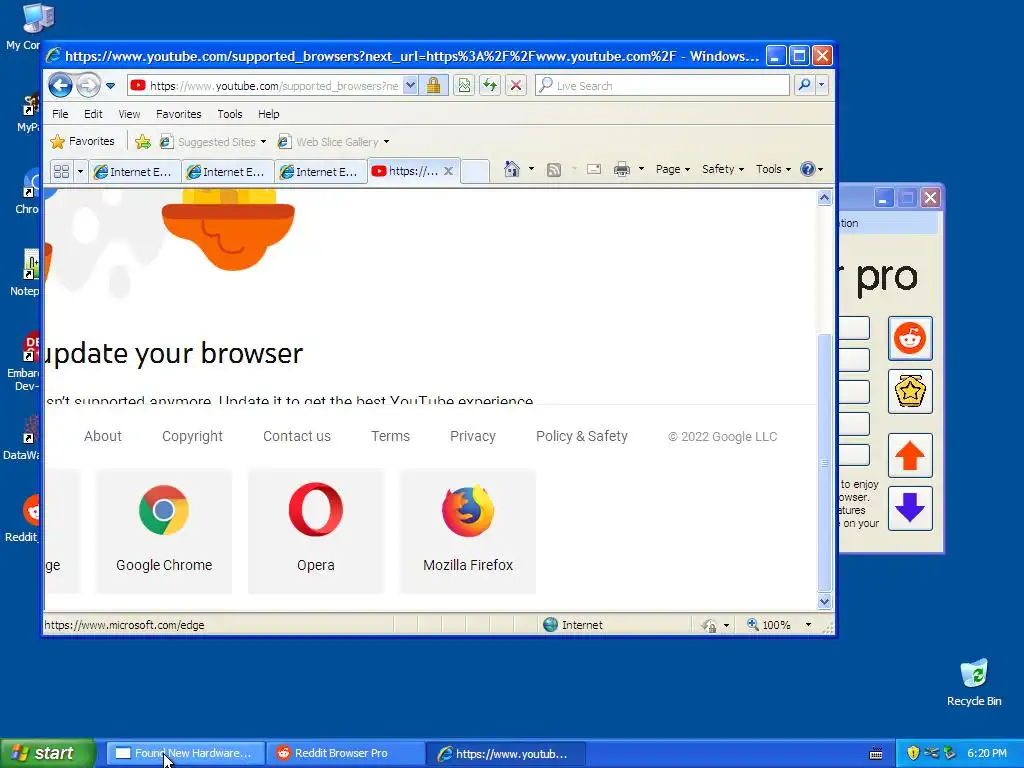Stop loading with the red X icon
Screen dimensions: 1024x768
516,86
